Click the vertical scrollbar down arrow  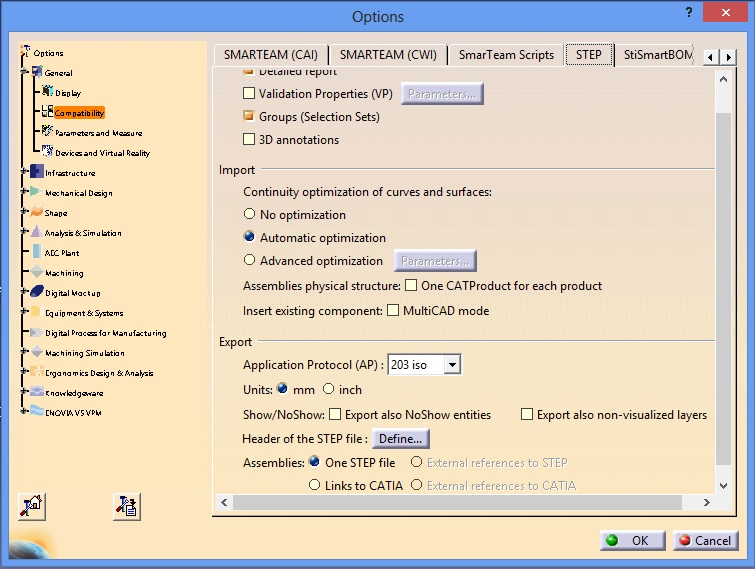(x=723, y=485)
